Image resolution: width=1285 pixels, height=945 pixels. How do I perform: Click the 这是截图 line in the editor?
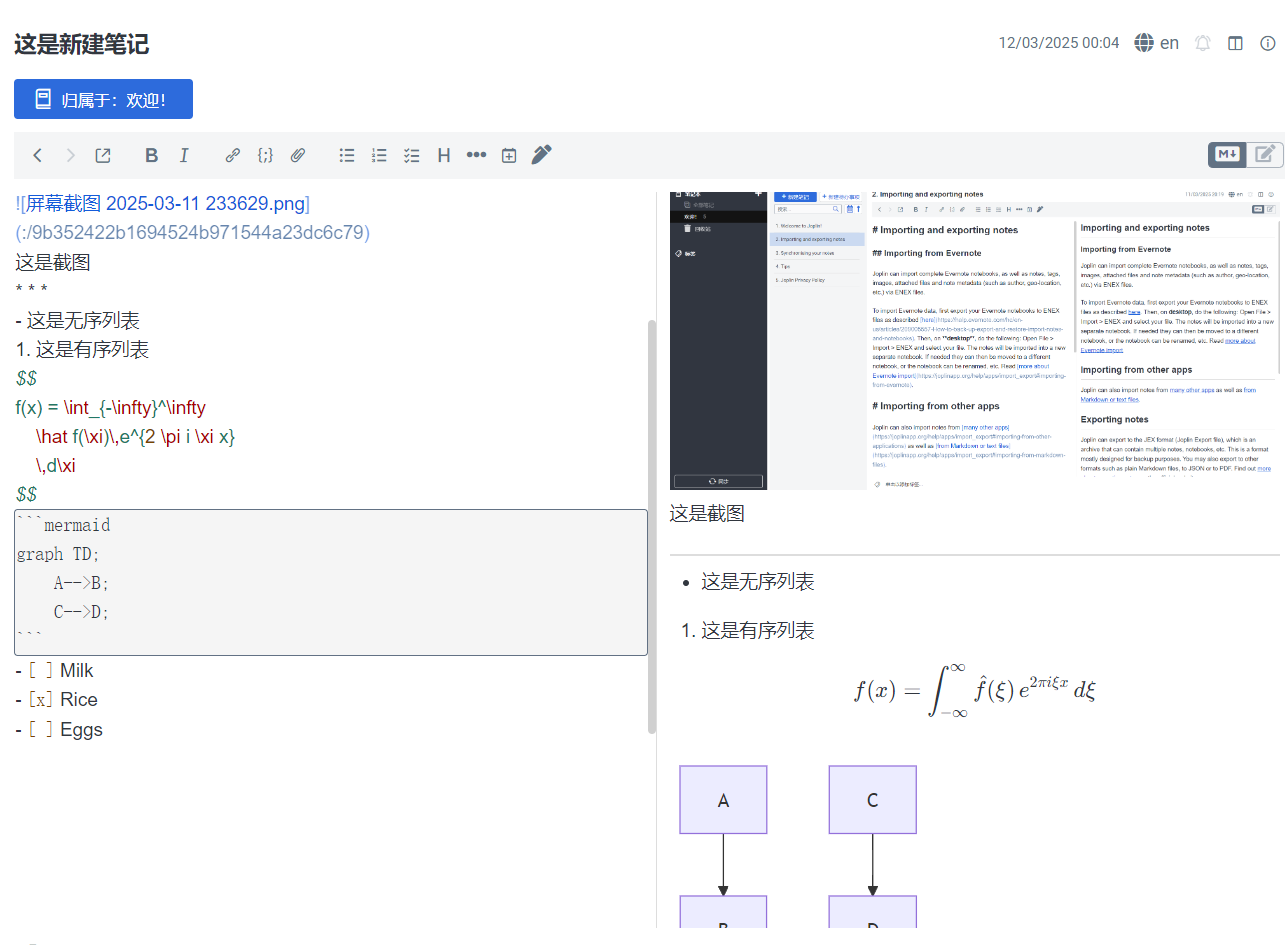coord(53,263)
